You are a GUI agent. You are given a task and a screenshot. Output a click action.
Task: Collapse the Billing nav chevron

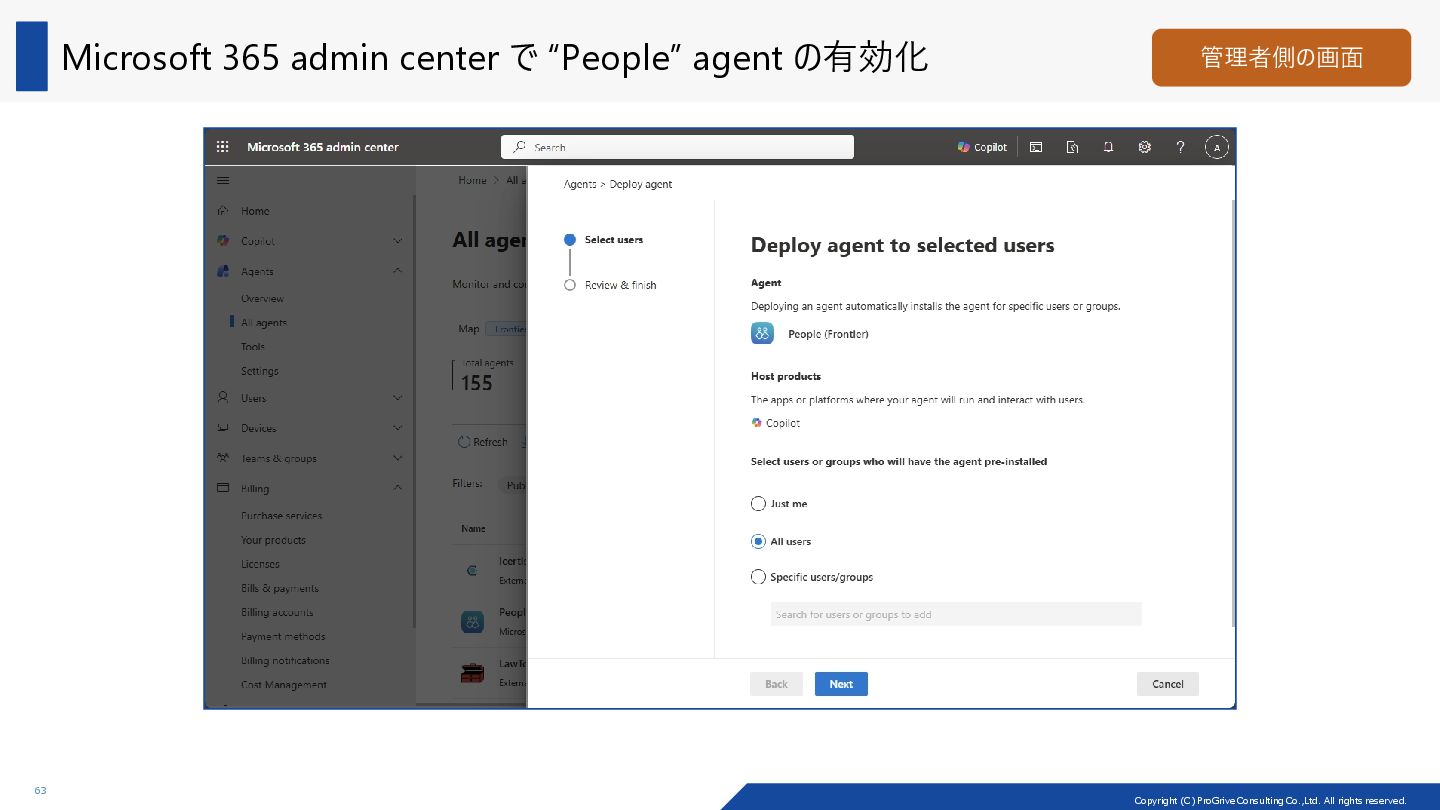[398, 488]
